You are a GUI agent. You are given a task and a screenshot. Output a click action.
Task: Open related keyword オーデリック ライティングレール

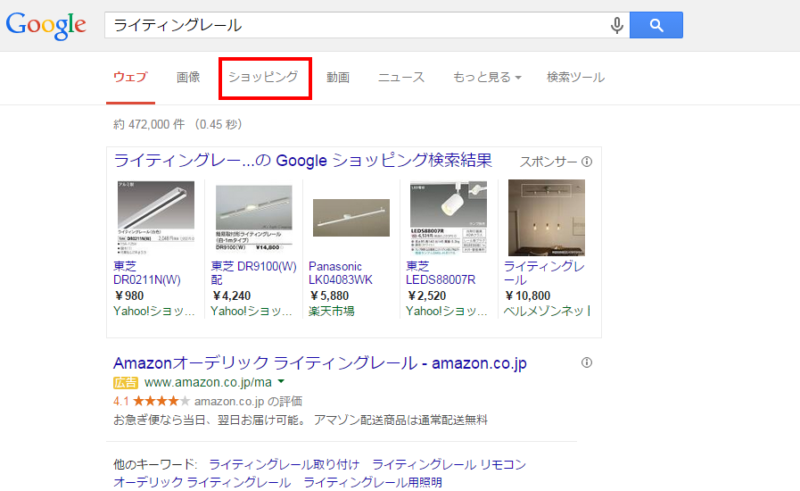[x=202, y=482]
